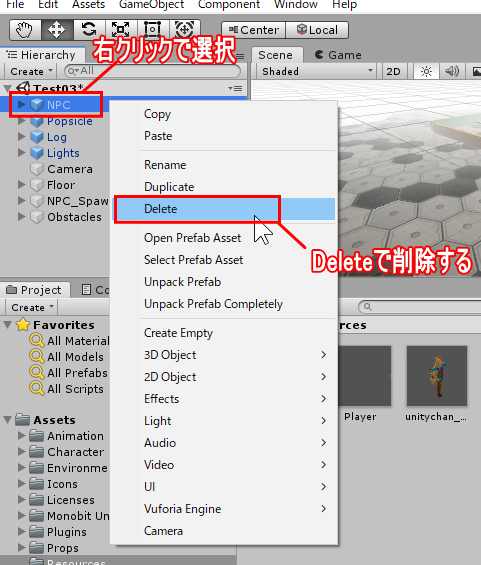481x565 pixels.
Task: Open the Shaded draw mode dropdown
Action: point(316,71)
